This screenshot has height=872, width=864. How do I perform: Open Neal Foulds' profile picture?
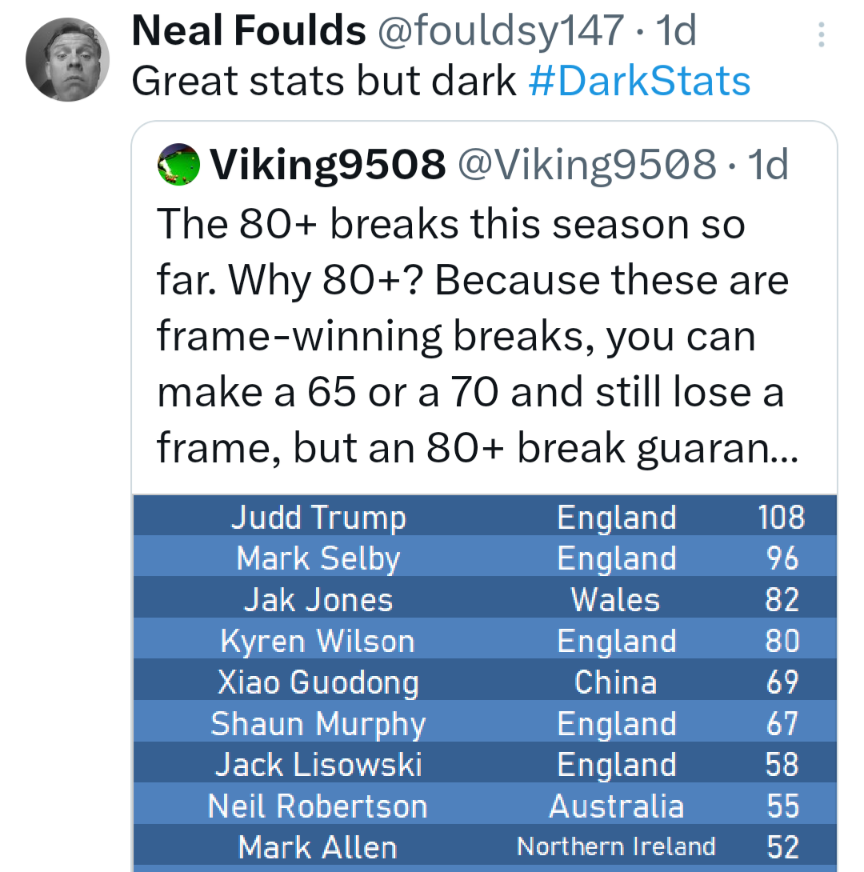pos(66,60)
